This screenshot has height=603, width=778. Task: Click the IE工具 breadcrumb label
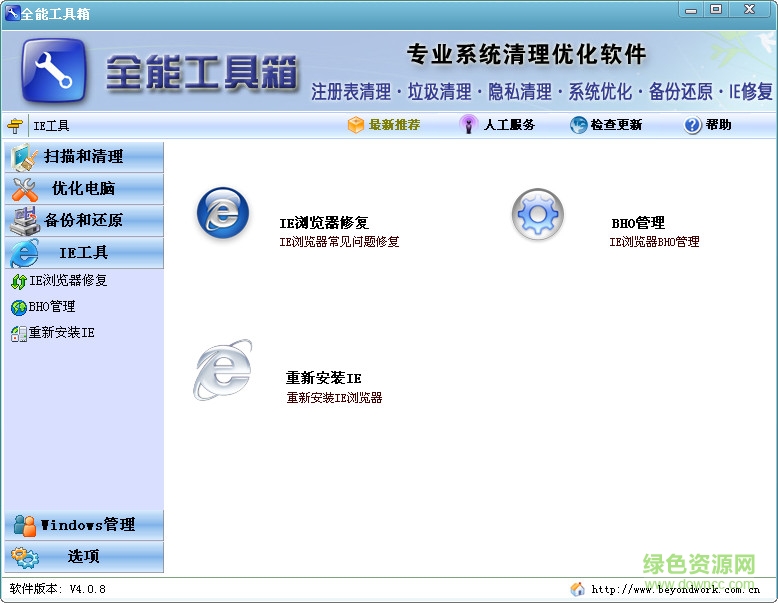(51, 126)
